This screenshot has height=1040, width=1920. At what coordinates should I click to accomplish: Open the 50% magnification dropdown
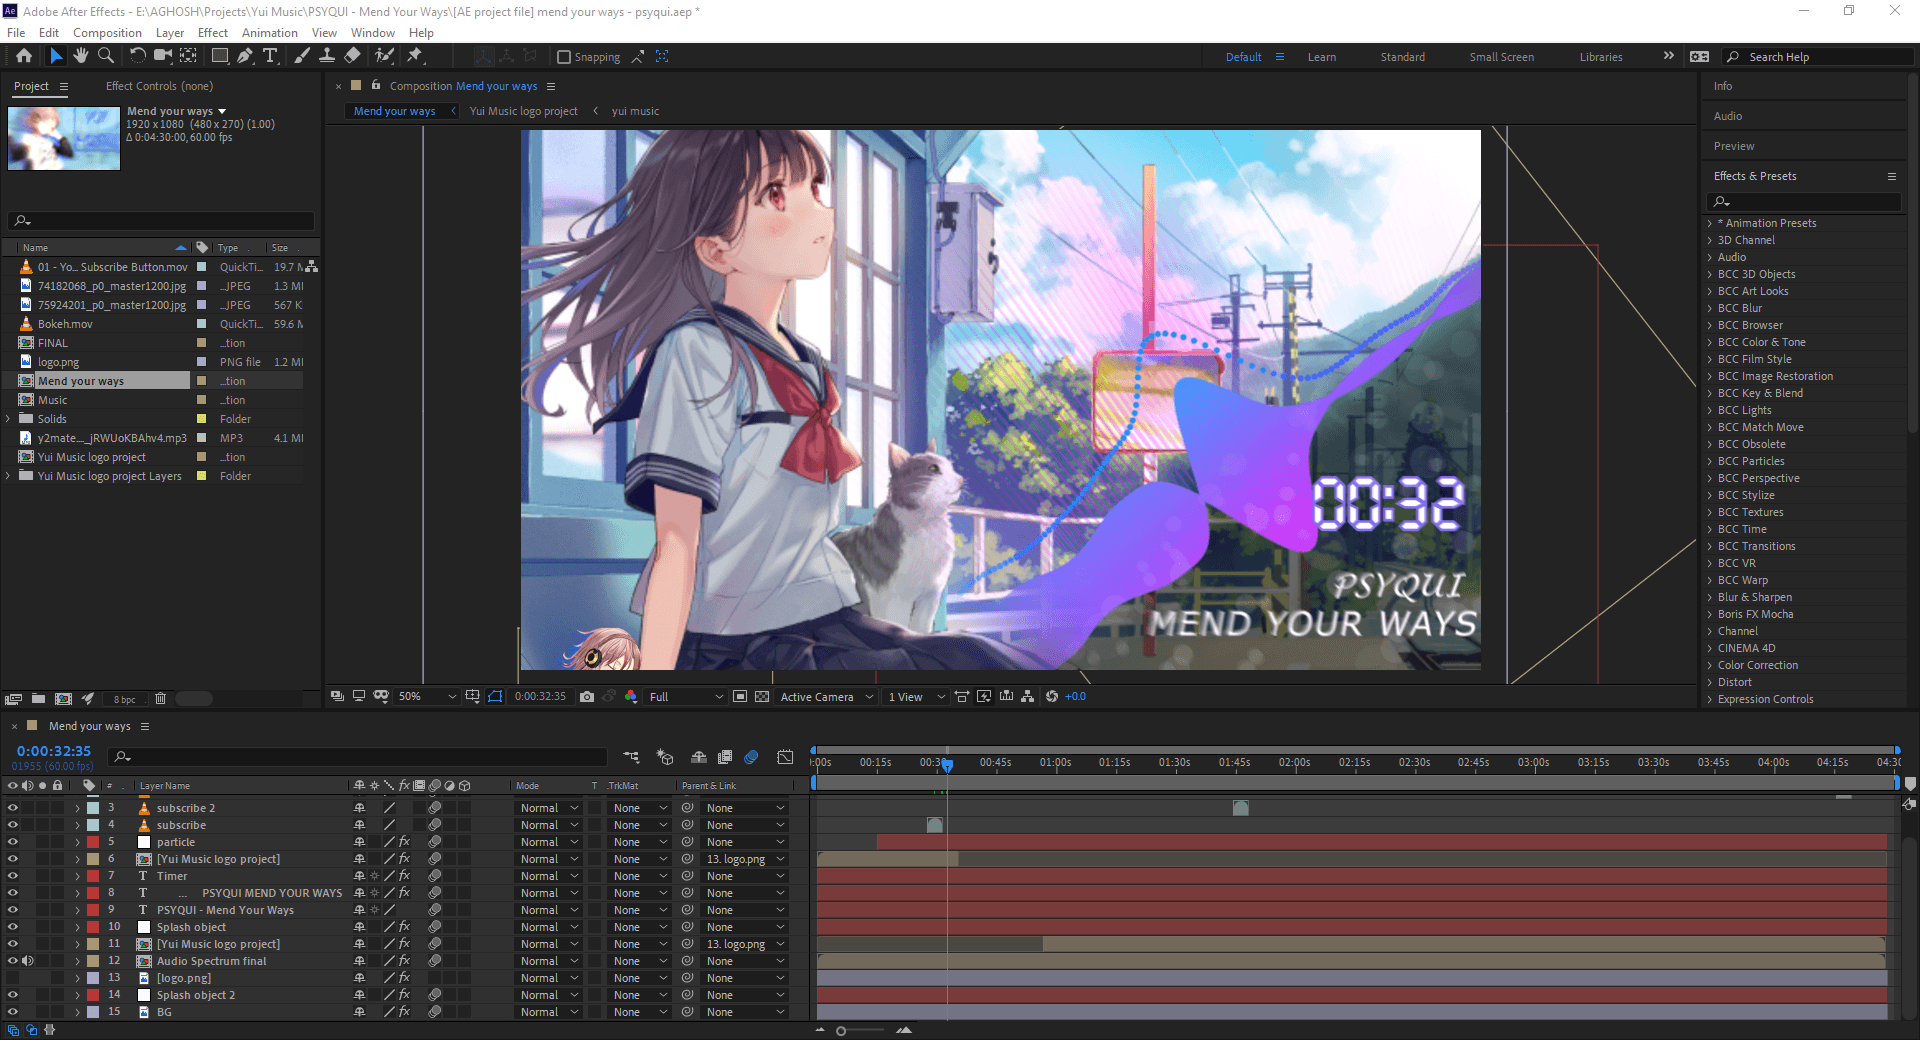(x=425, y=696)
